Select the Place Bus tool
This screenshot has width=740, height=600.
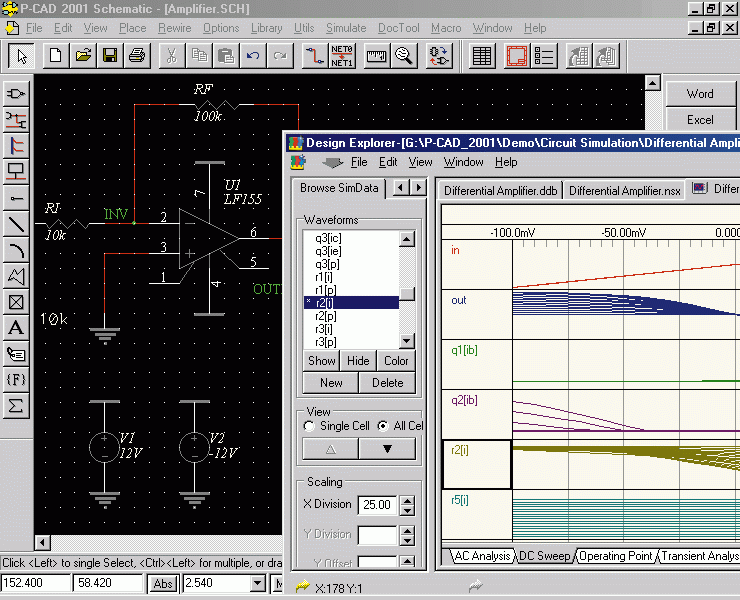click(x=17, y=146)
